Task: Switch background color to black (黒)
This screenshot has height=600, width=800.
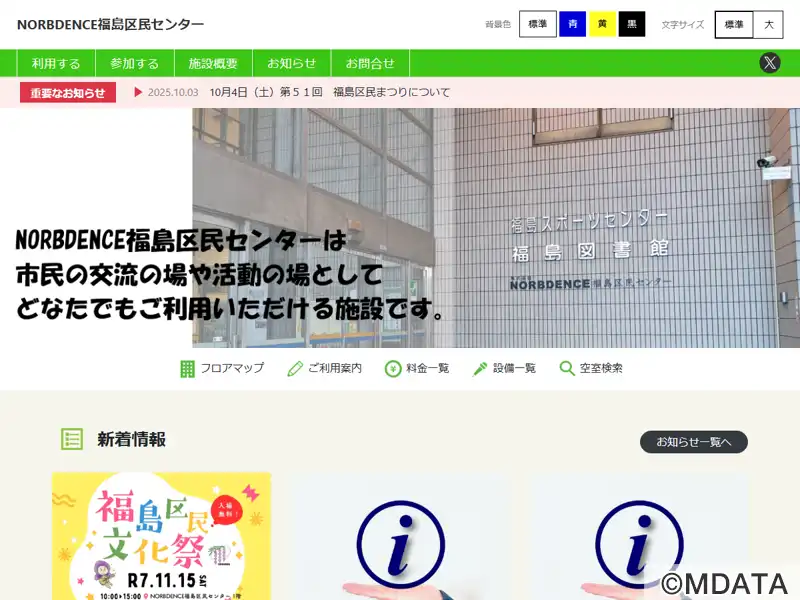Action: coord(632,24)
